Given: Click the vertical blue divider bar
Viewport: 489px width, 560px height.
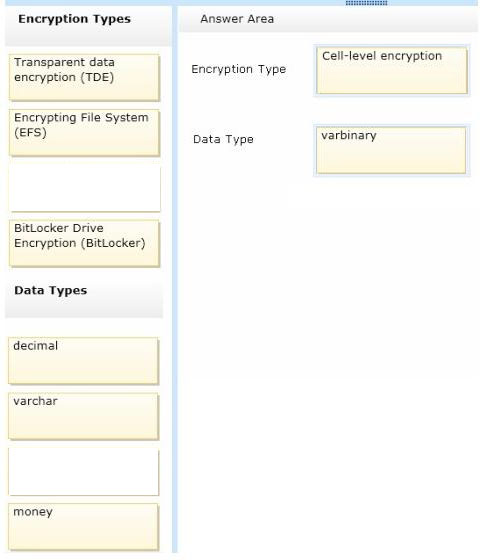Looking at the screenshot, I should [x=175, y=279].
